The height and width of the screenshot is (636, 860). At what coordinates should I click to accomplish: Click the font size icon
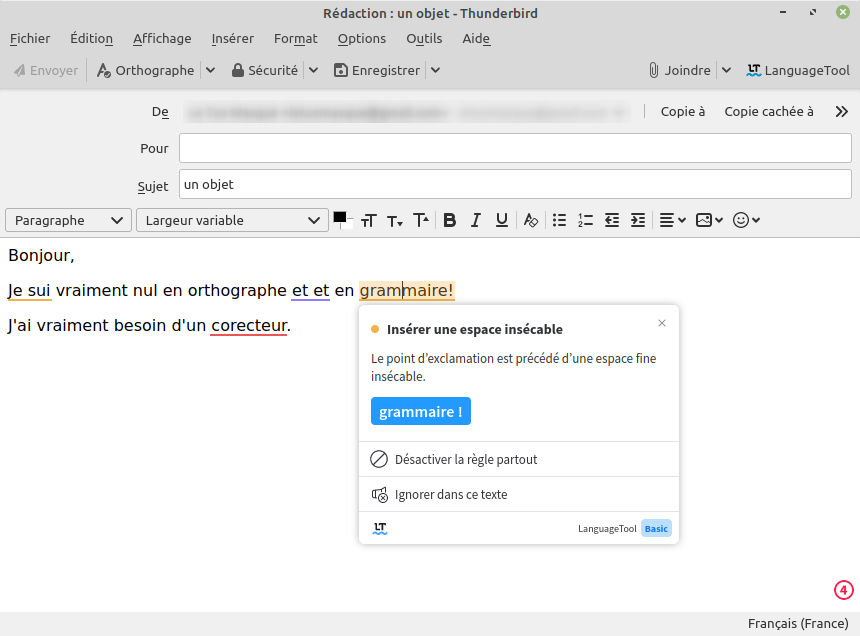click(x=369, y=220)
